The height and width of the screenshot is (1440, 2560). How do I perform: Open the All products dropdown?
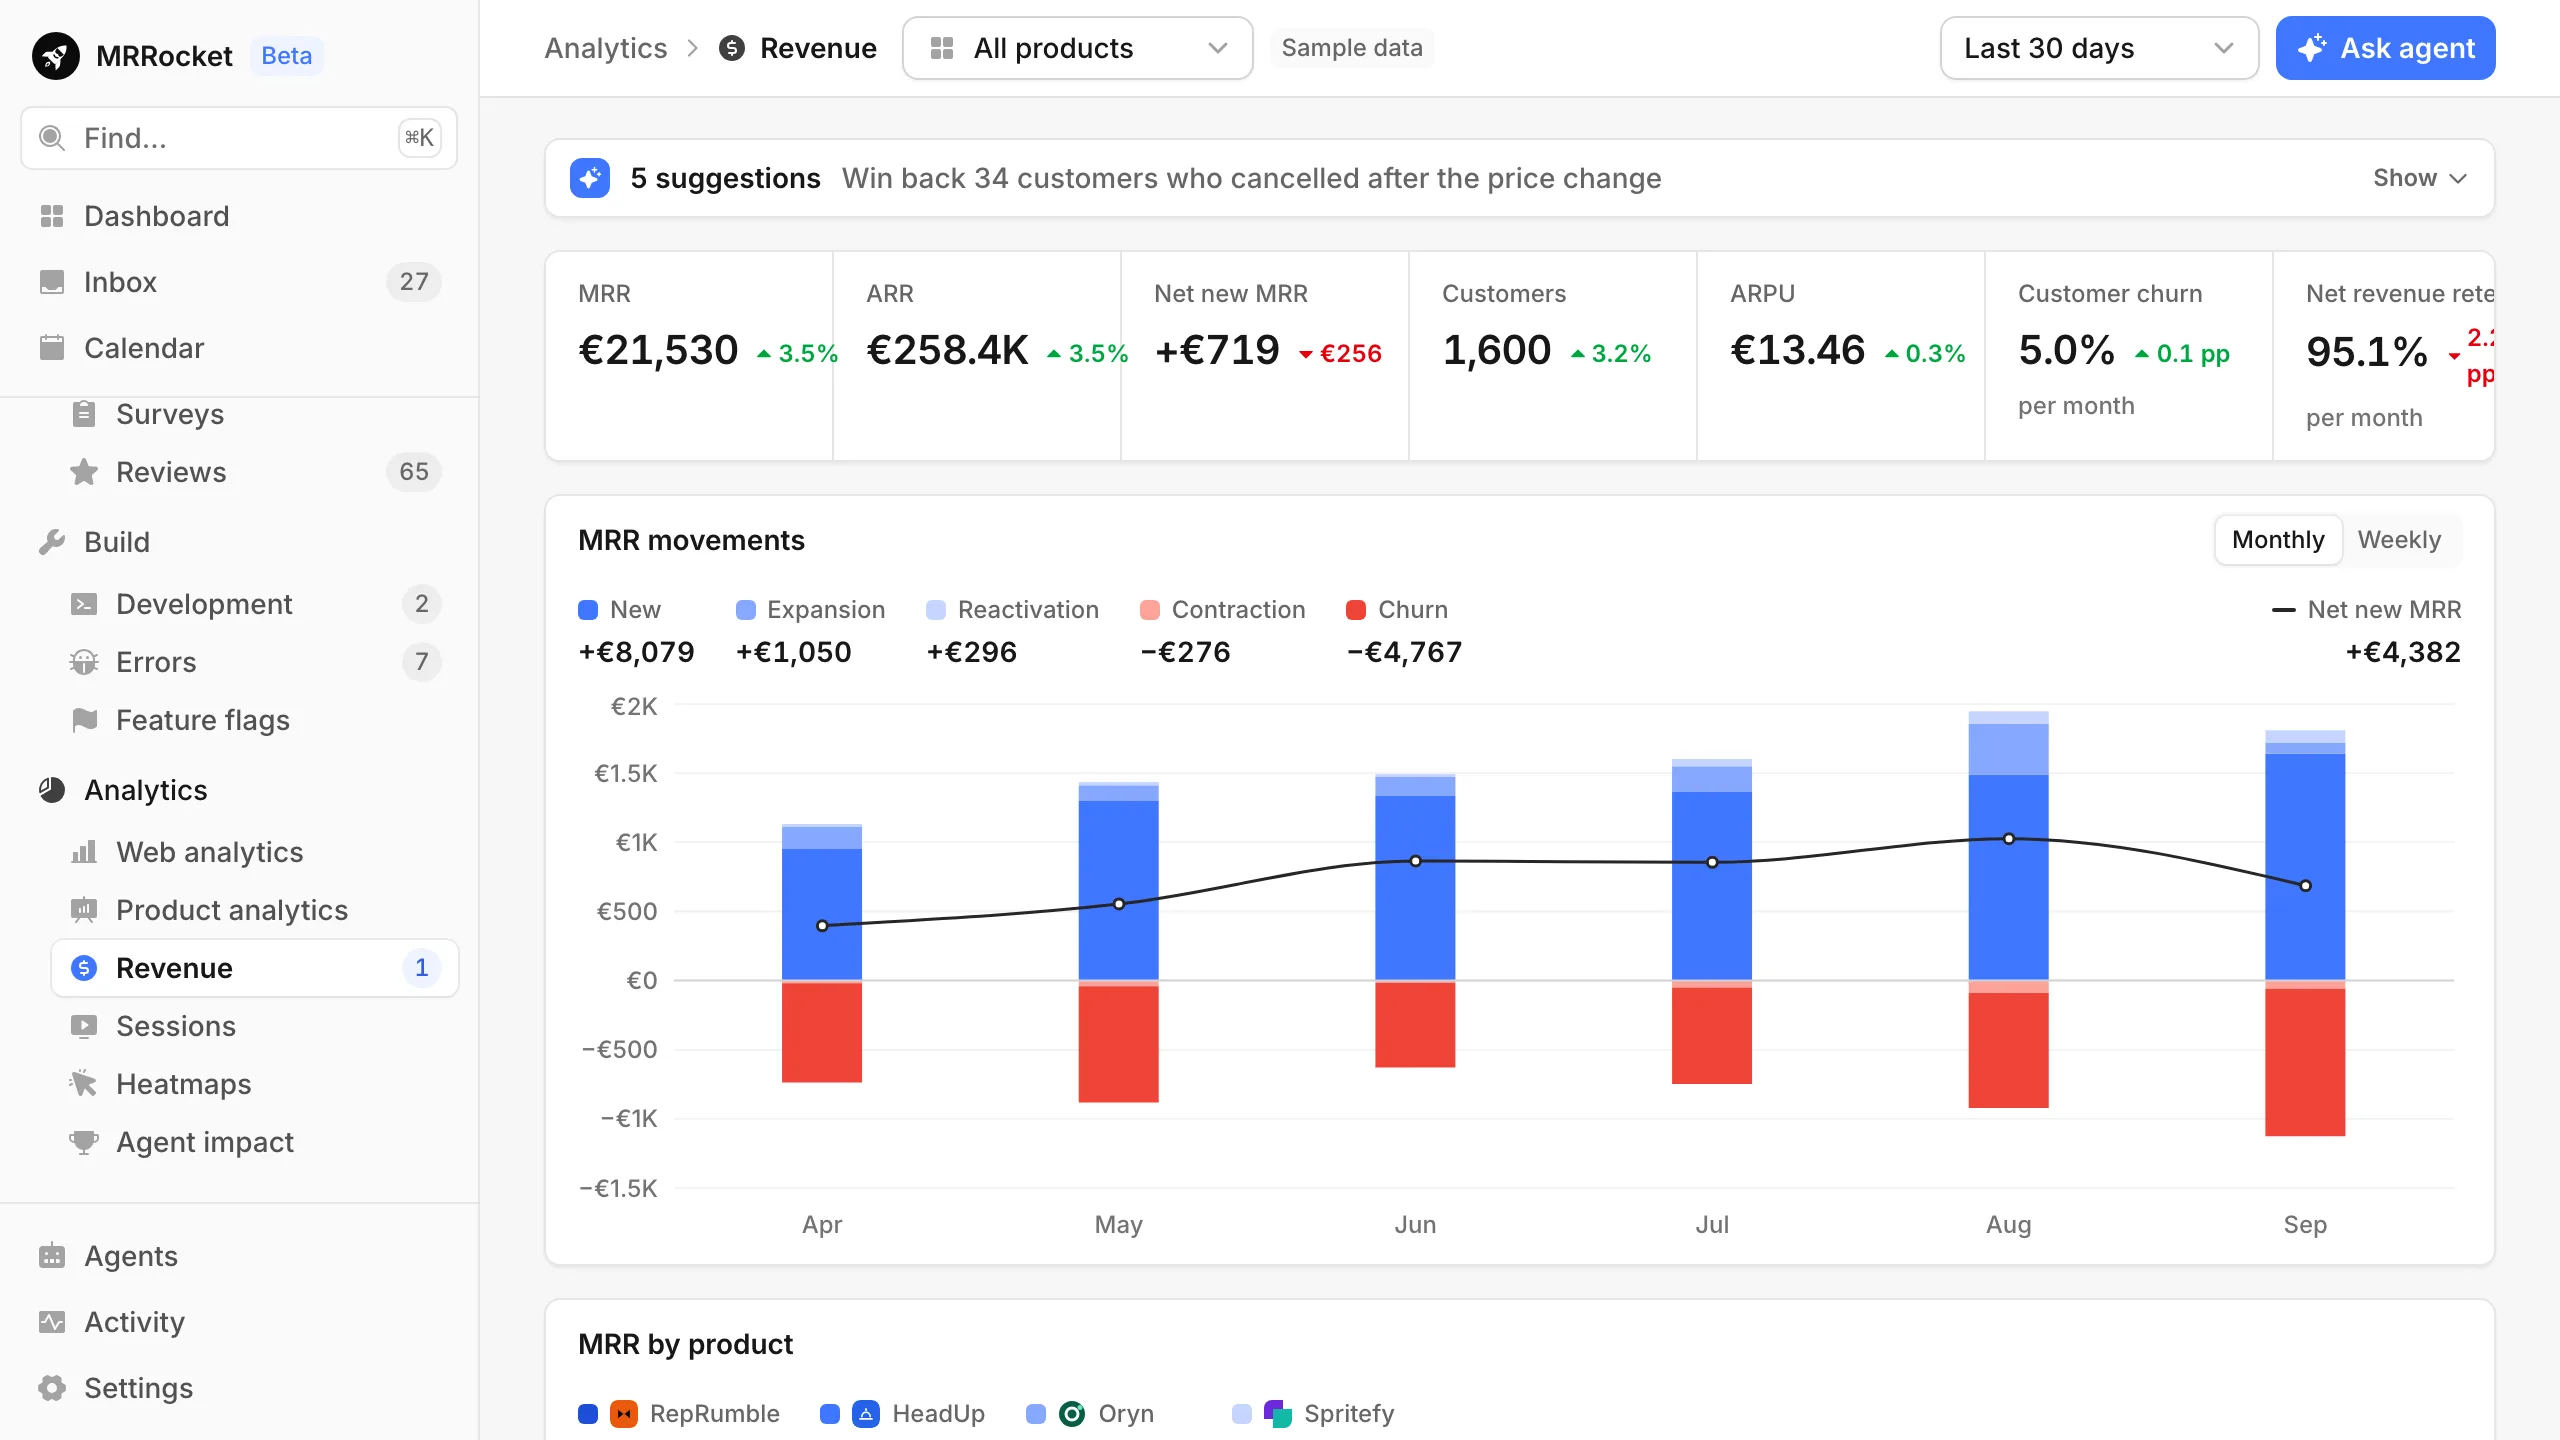tap(1078, 48)
